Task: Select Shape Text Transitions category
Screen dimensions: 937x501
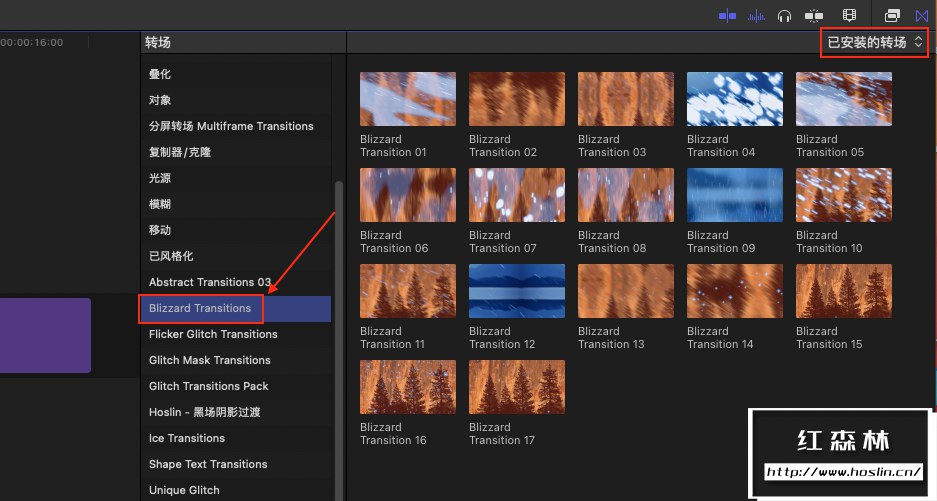Action: point(235,465)
